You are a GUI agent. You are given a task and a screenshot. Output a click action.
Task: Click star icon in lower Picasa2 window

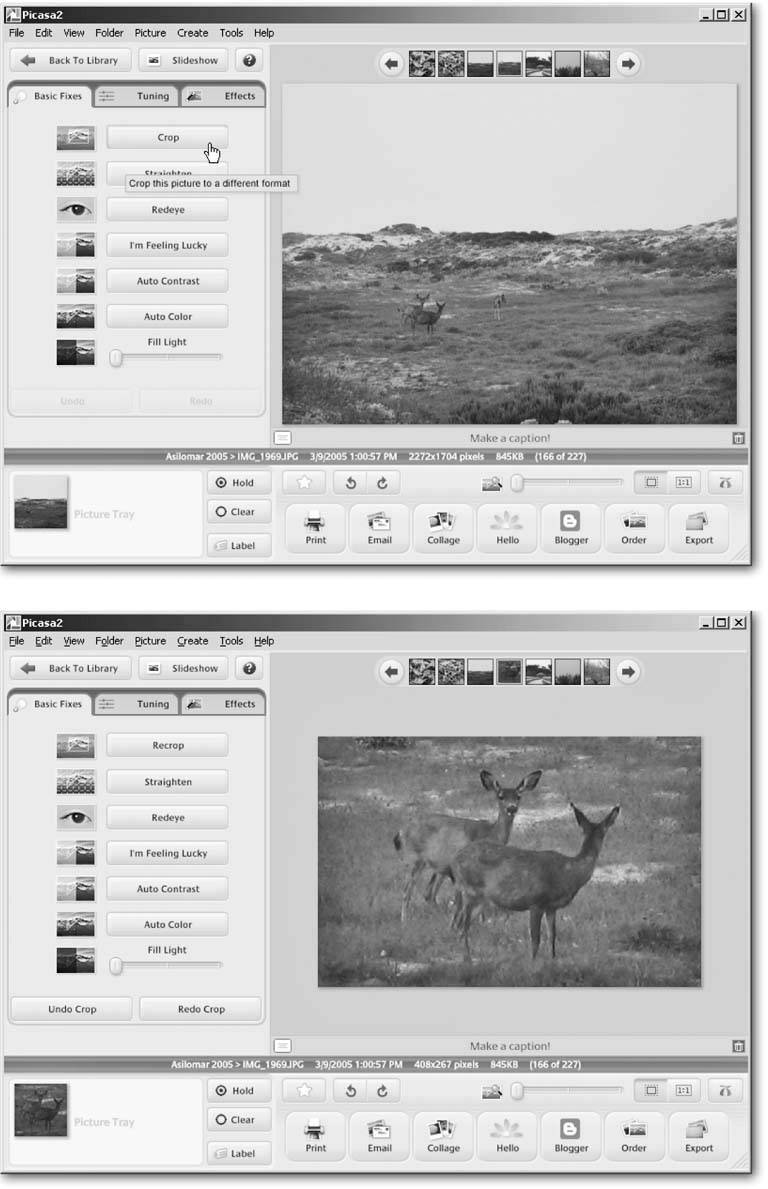pyautogui.click(x=304, y=1090)
